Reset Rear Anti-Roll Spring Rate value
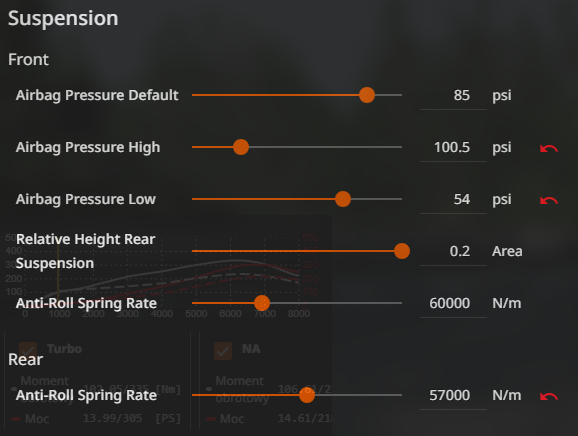The image size is (578, 436). [549, 396]
